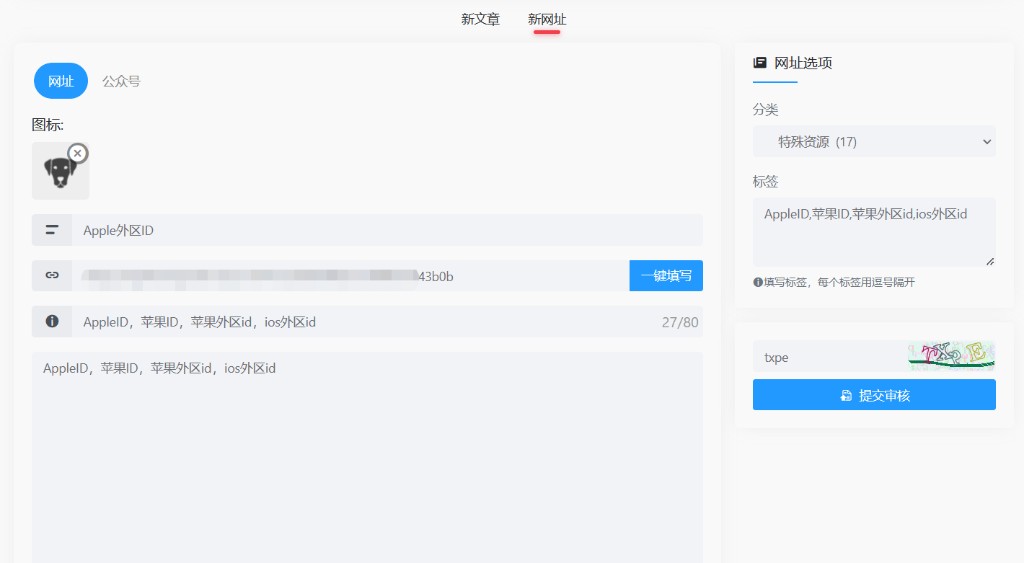This screenshot has height=563, width=1024.
Task: Focus the URL field ending in 43b0b
Action: pyautogui.click(x=351, y=276)
